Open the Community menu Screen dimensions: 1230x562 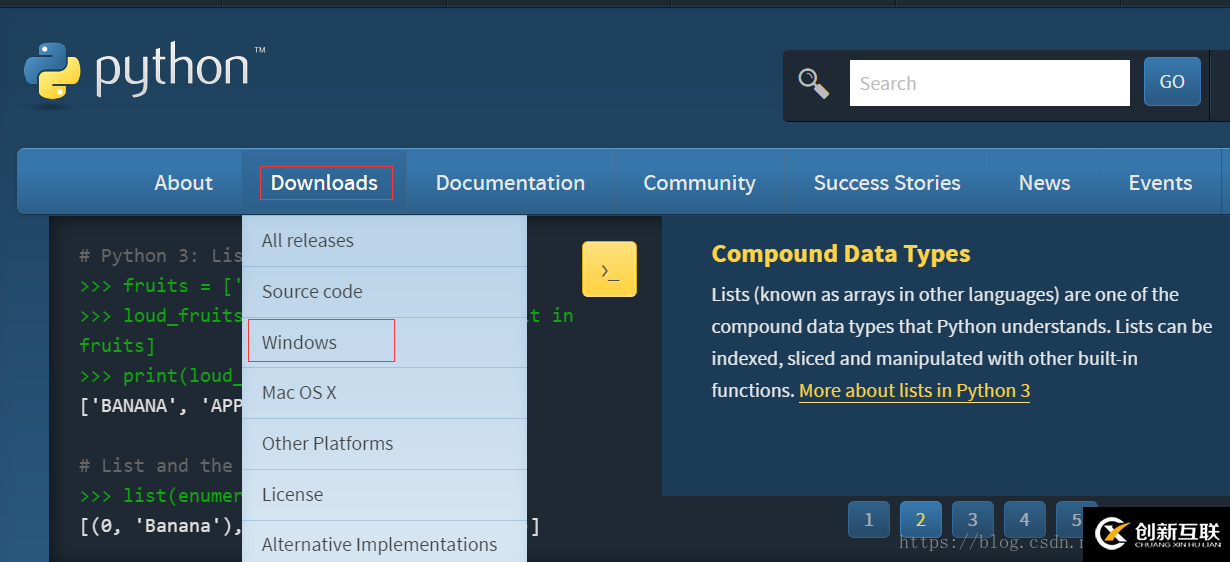click(x=699, y=183)
